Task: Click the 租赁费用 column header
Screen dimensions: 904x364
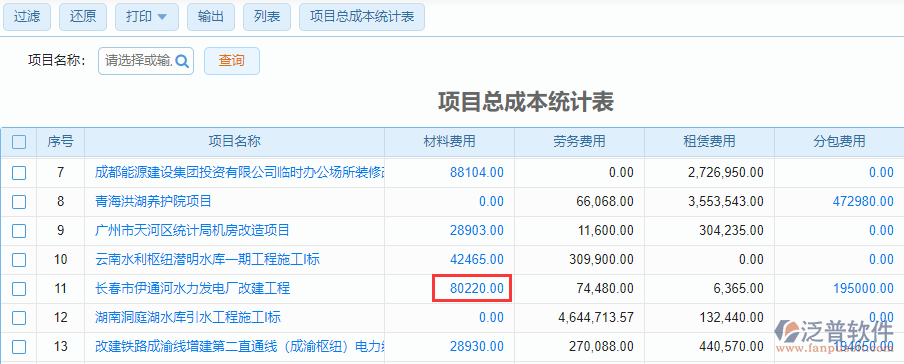Action: [709, 142]
